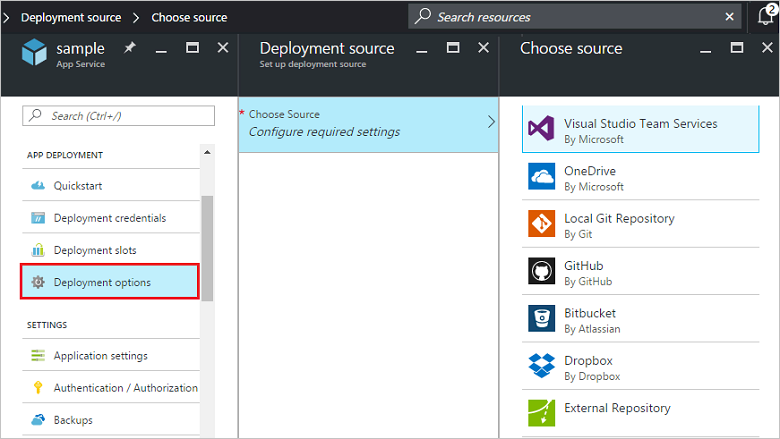
Task: Open Deployment slots menu item
Action: coord(111,250)
